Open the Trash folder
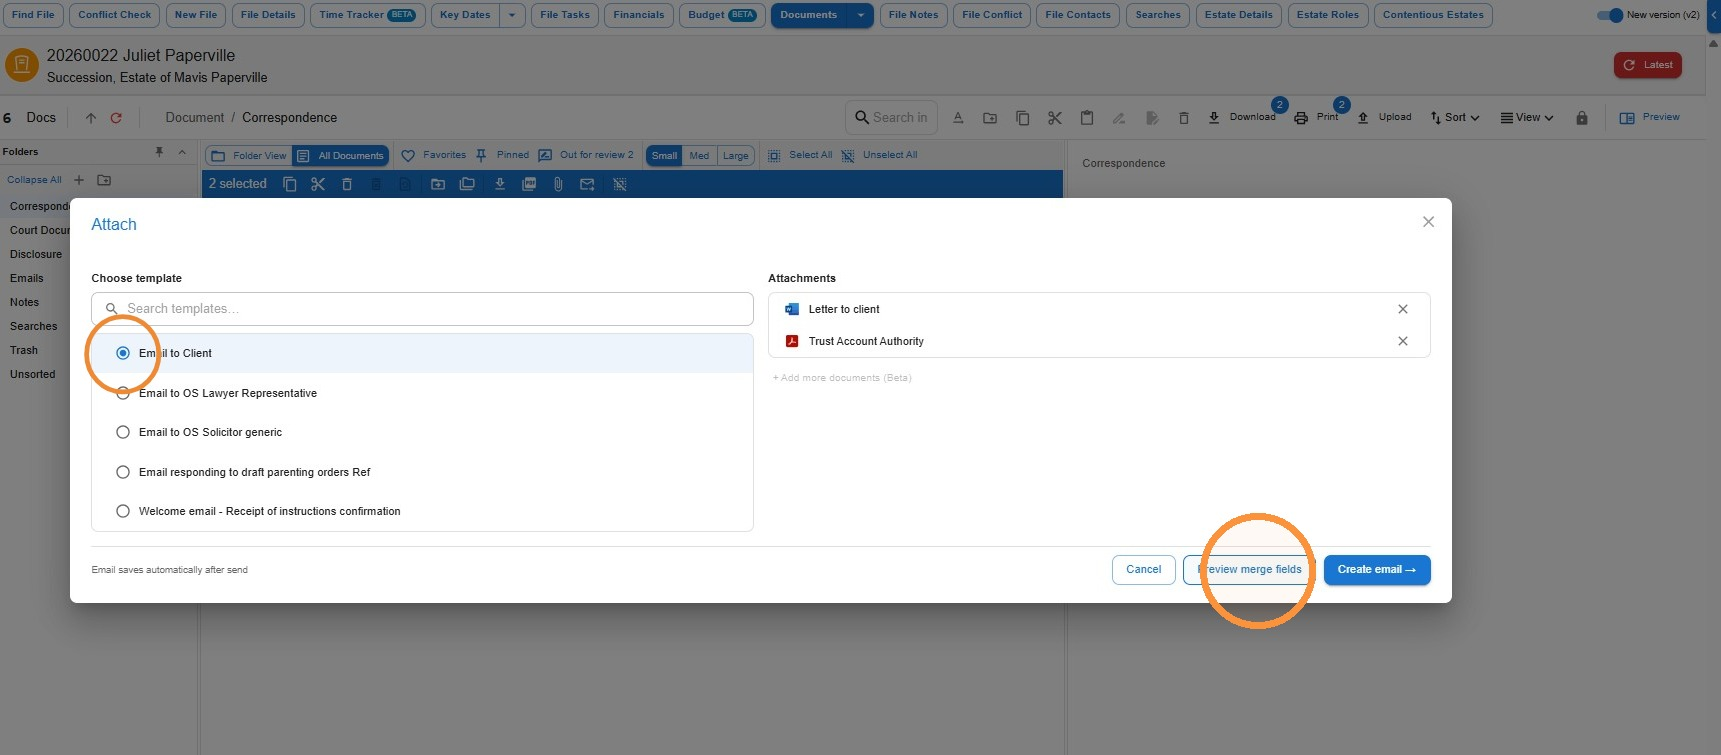 click(x=24, y=350)
